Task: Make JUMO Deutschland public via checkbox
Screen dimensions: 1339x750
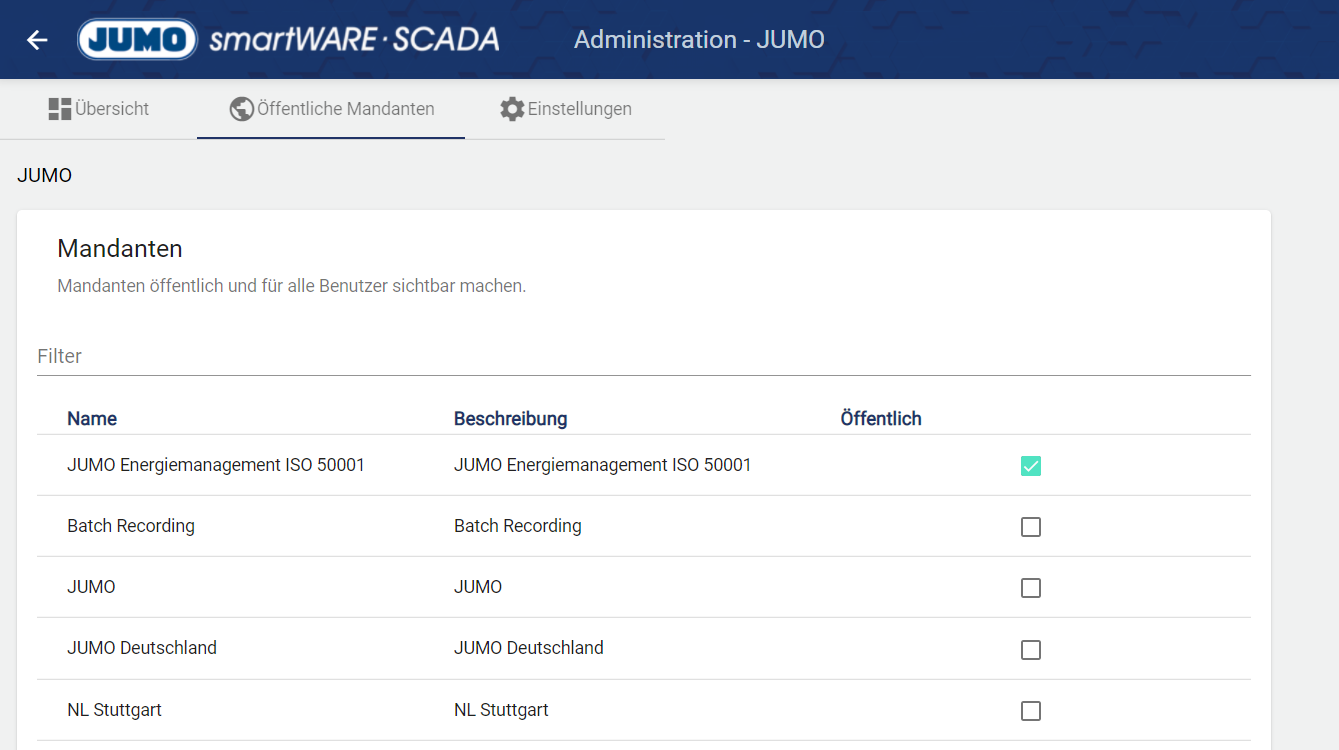Action: click(x=1031, y=650)
